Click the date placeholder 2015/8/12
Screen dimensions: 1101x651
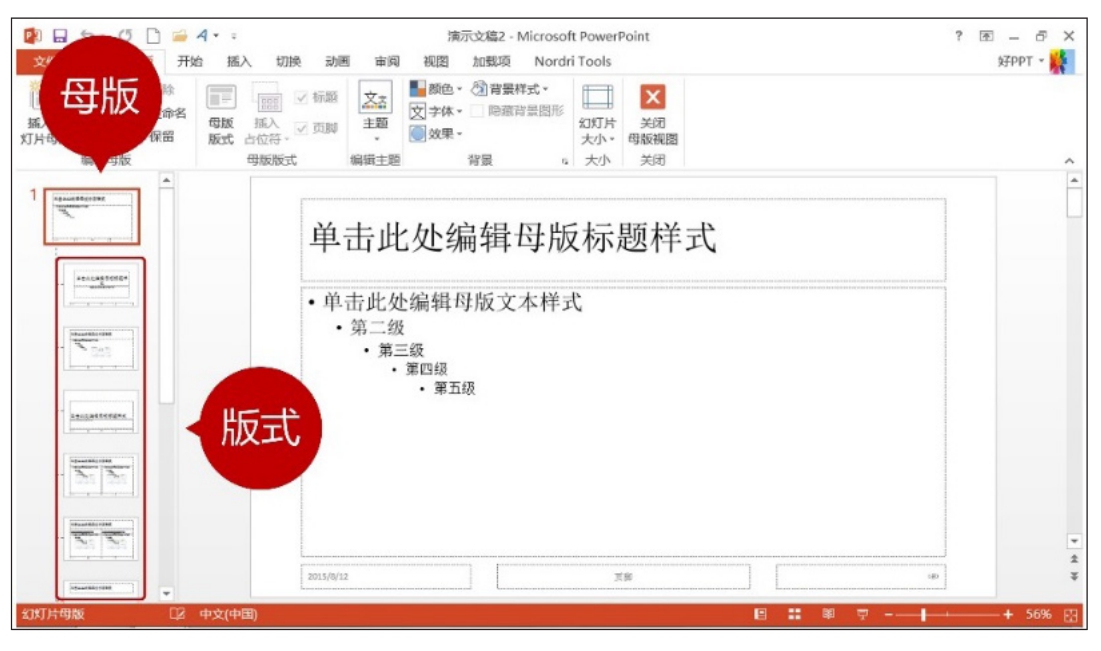[x=386, y=577]
